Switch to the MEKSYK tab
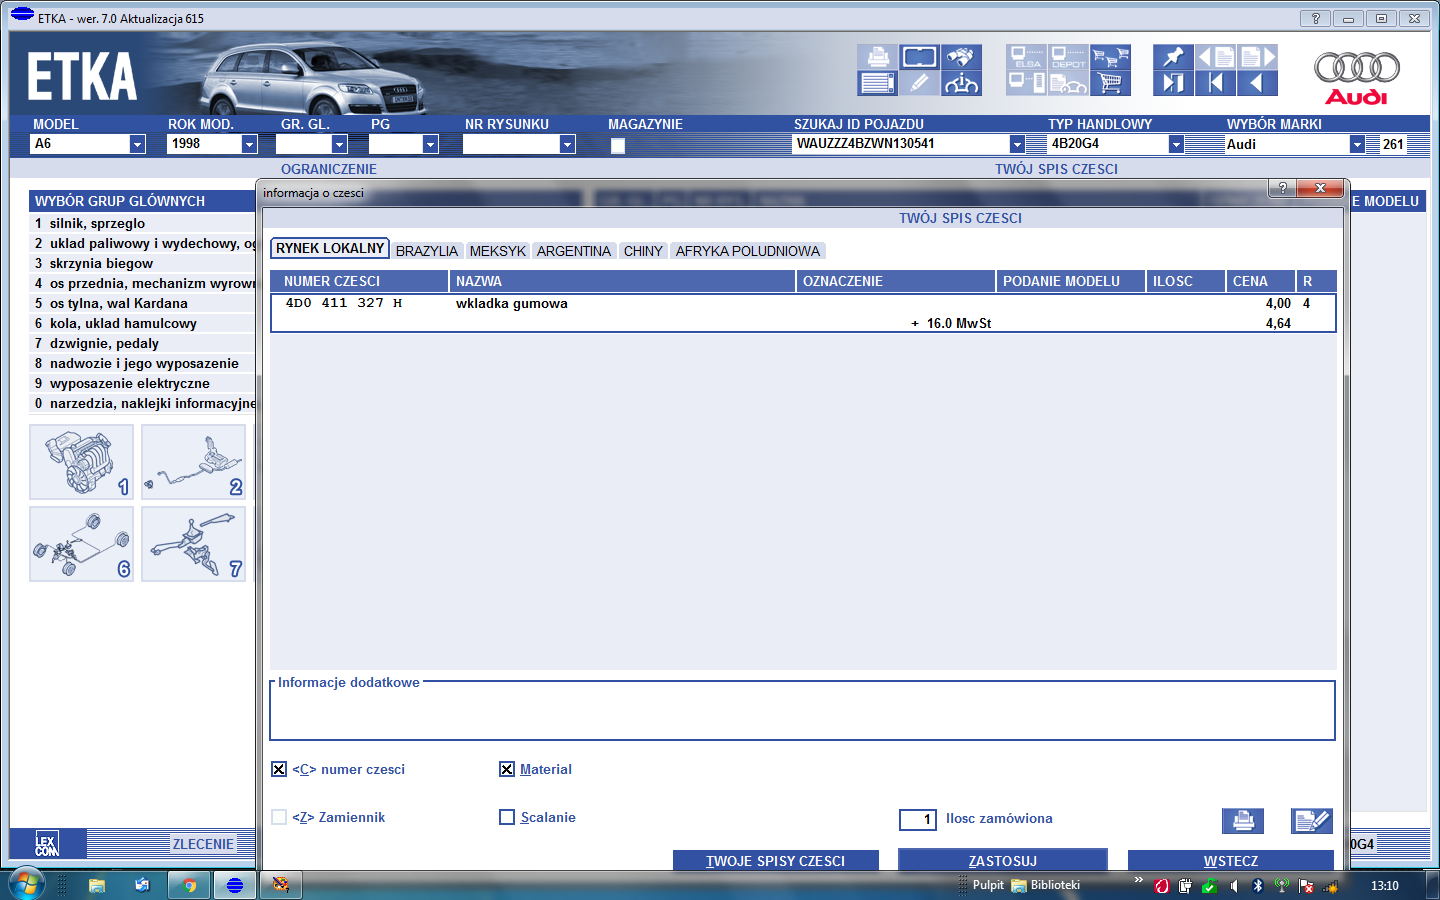 coord(498,251)
